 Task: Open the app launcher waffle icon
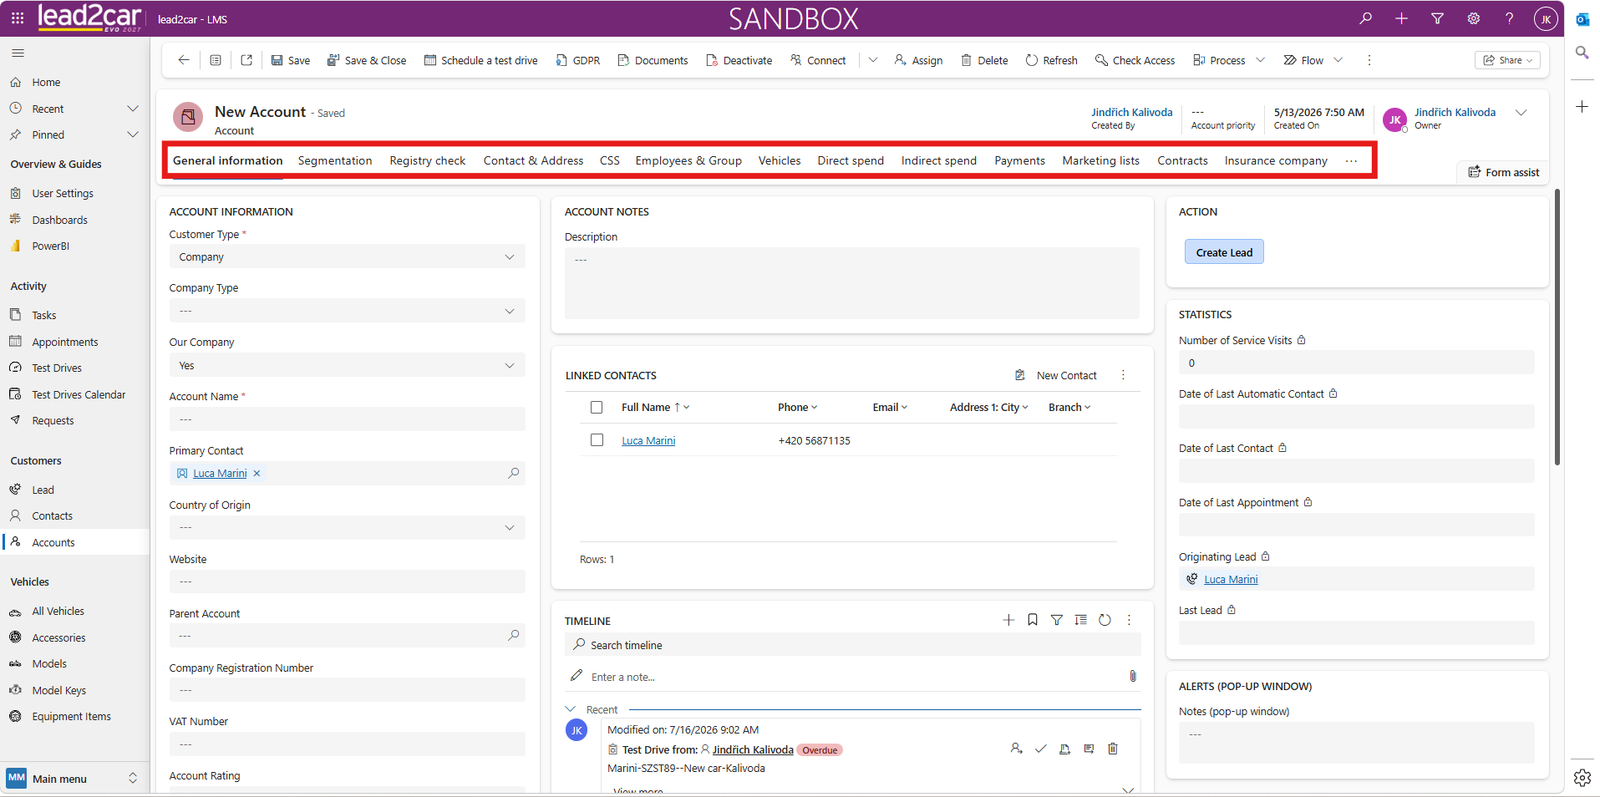[17, 18]
